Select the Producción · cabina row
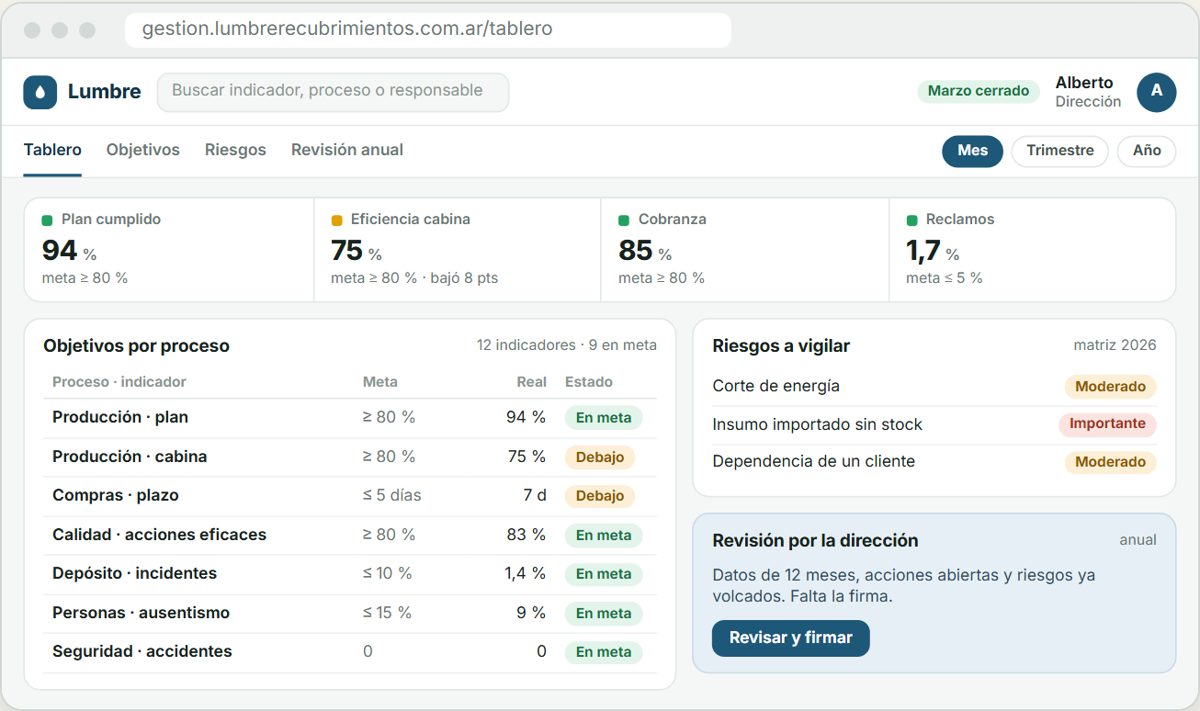The height and width of the screenshot is (711, 1200). (x=350, y=457)
